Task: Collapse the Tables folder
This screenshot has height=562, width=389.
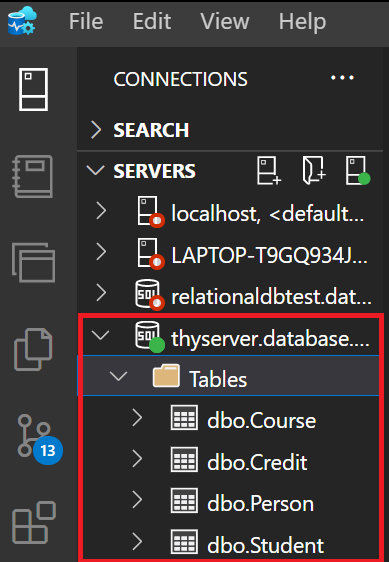Action: tap(118, 376)
